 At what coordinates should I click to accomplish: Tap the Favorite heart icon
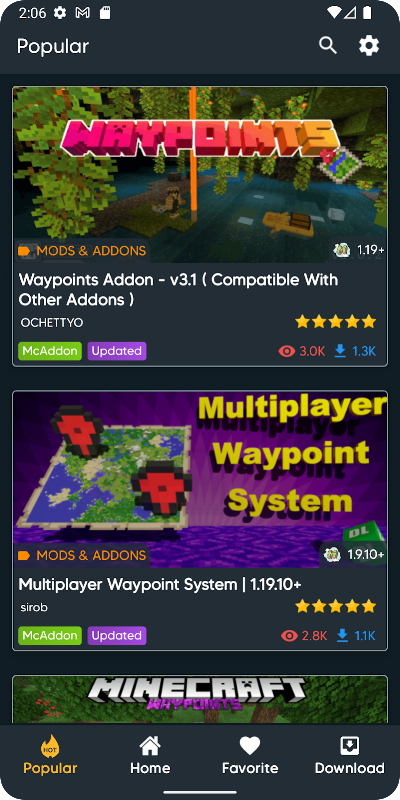tap(250, 746)
